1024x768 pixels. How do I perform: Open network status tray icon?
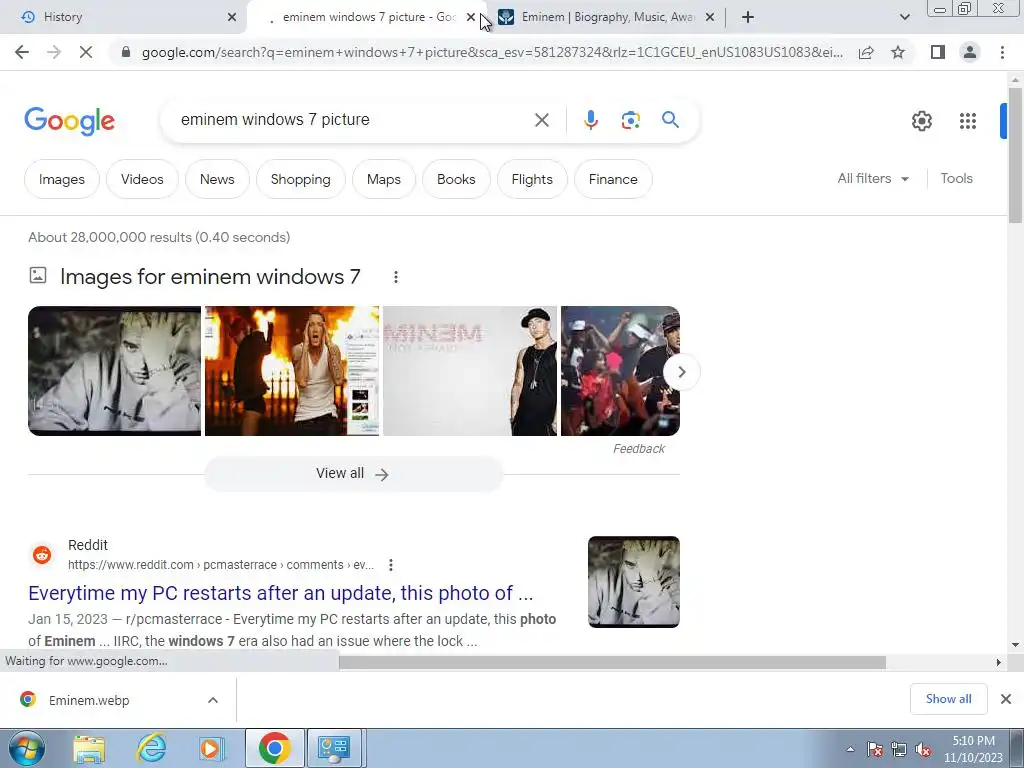click(899, 749)
